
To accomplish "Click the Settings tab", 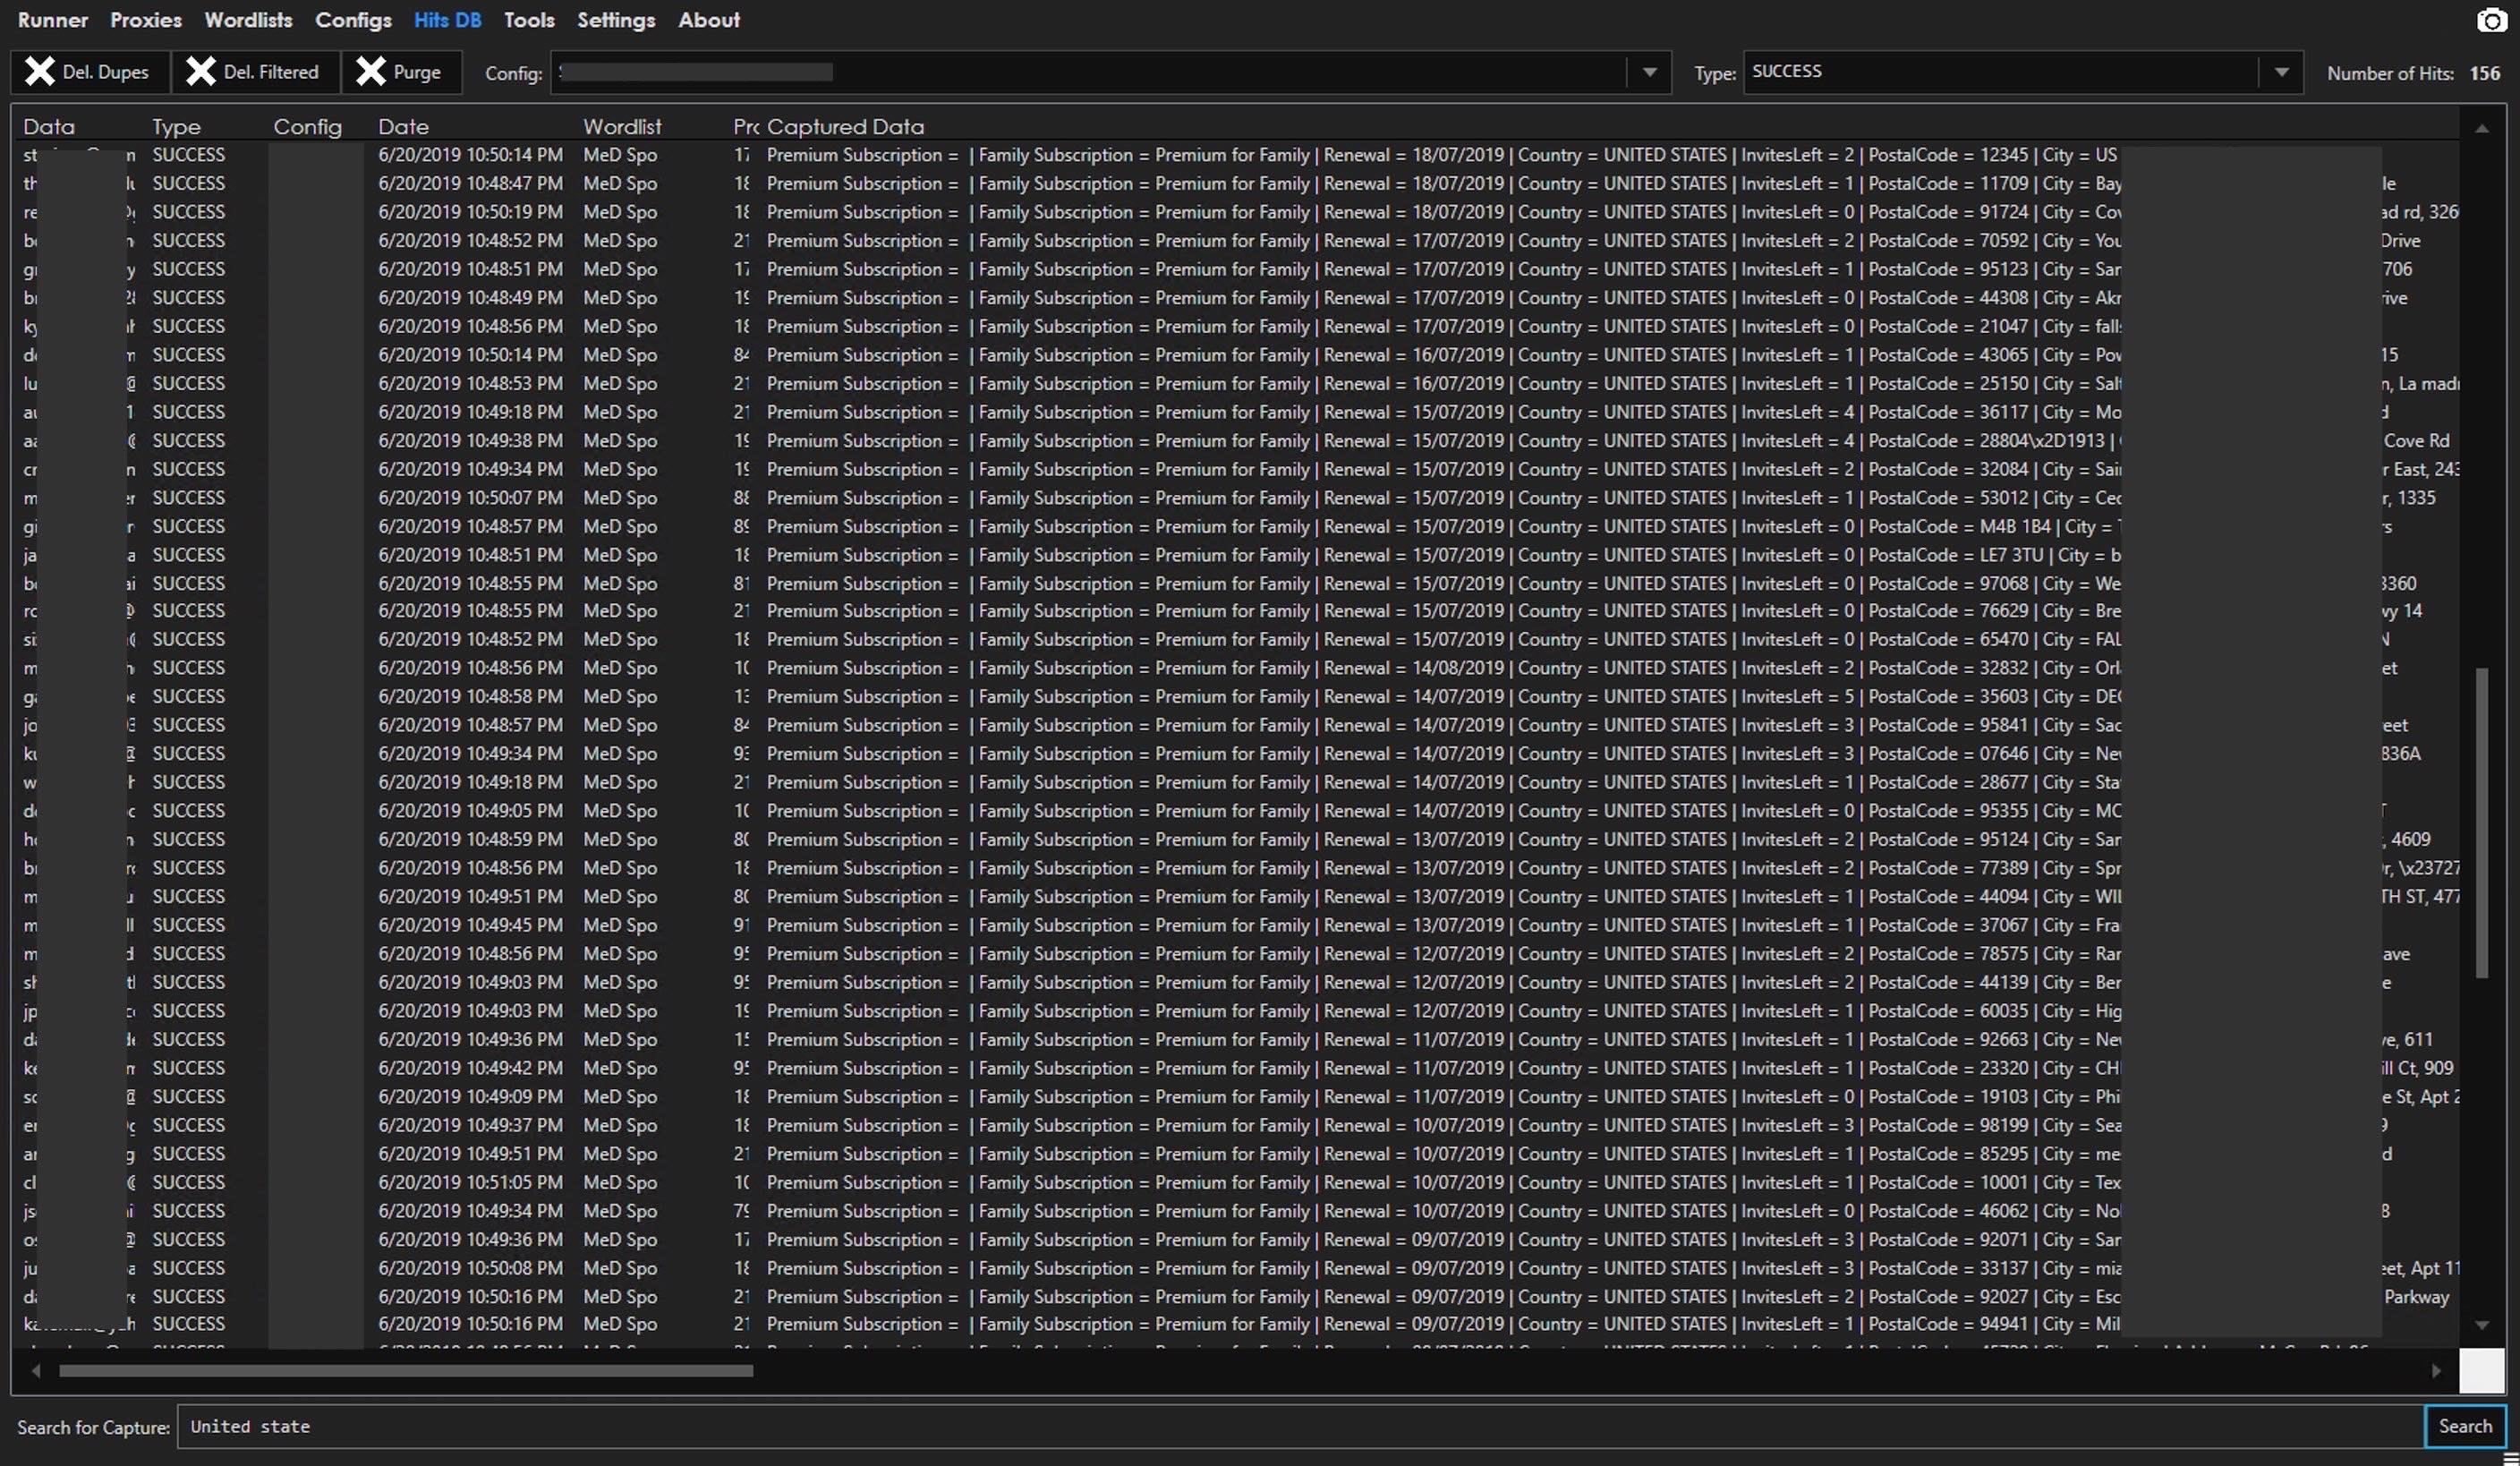I will 616,20.
